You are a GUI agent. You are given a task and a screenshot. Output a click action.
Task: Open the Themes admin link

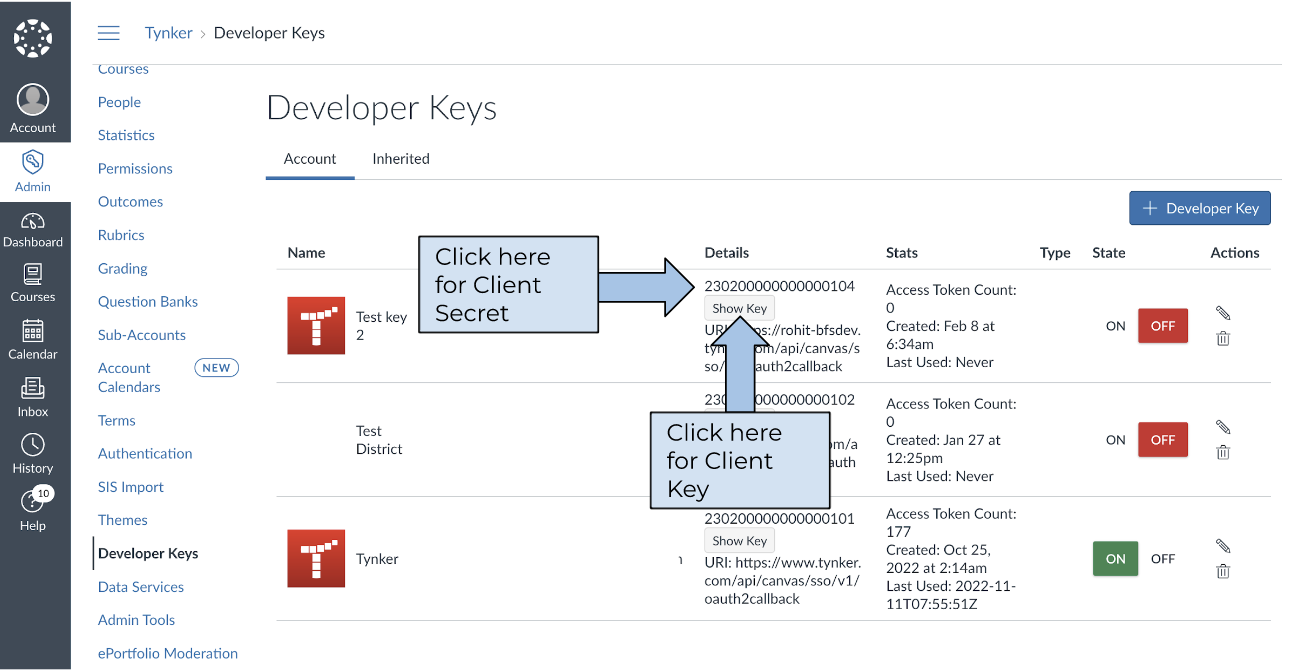(123, 520)
